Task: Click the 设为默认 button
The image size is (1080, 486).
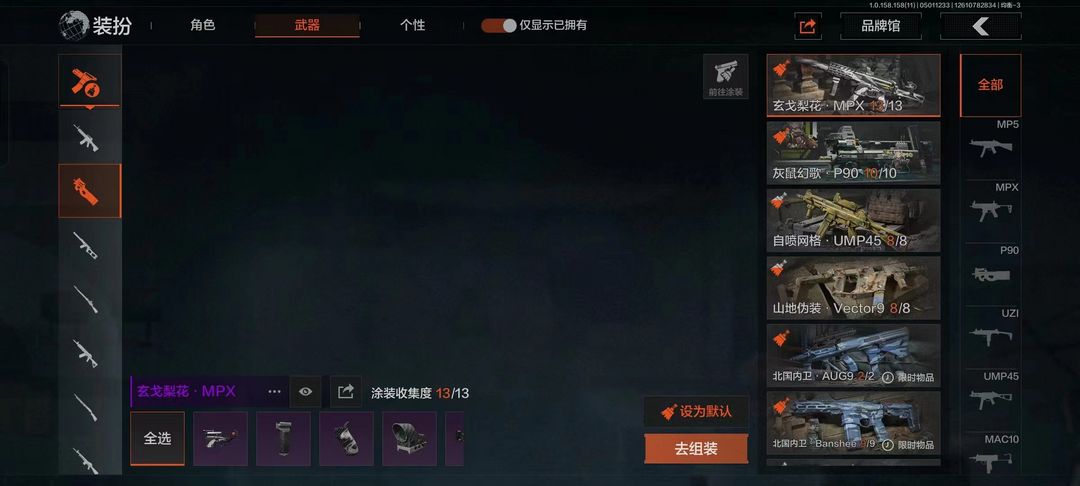Action: (x=696, y=412)
